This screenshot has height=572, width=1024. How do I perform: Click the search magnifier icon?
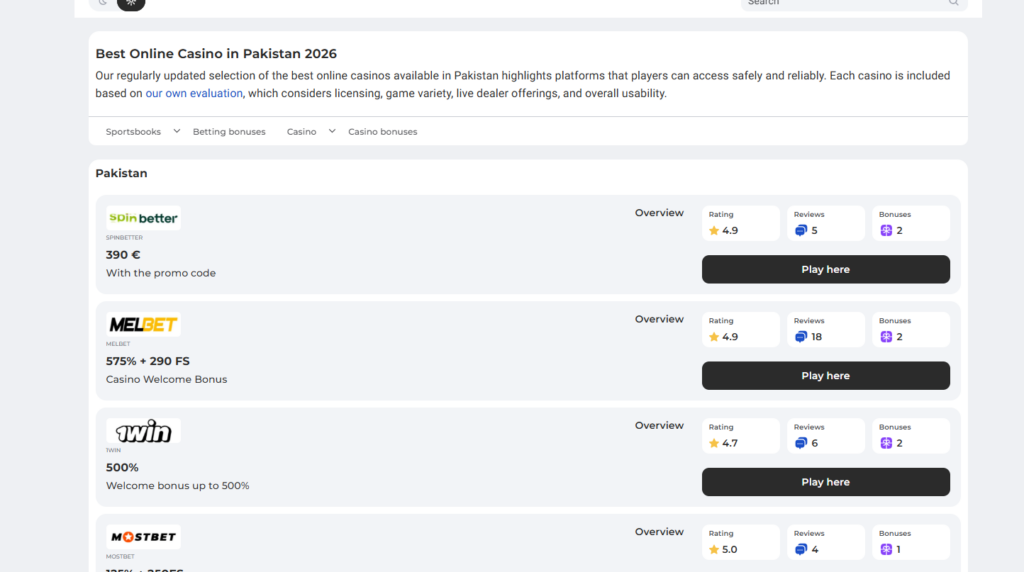[953, 3]
